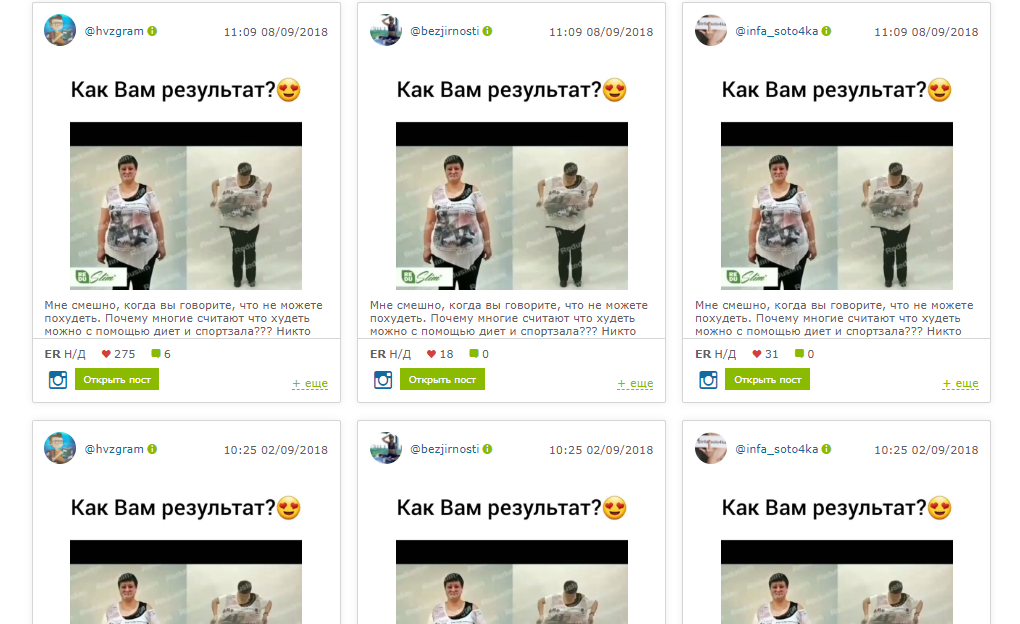This screenshot has width=1020, height=624.
Task: Click comment icon with 6 comments
Action: pos(155,353)
